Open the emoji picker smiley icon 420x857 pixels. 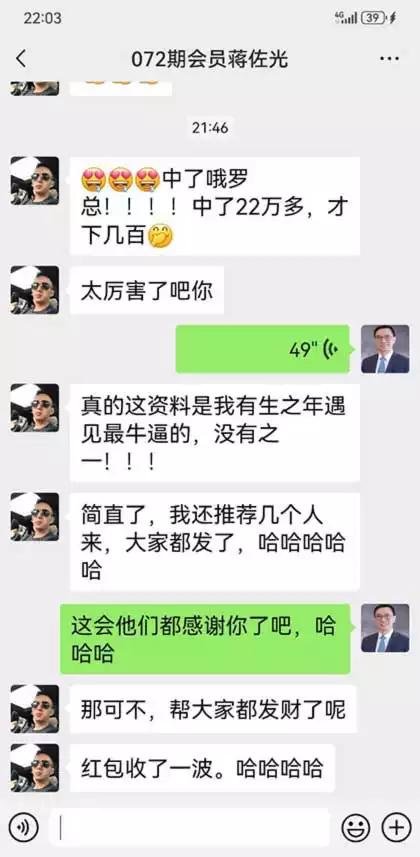355,827
